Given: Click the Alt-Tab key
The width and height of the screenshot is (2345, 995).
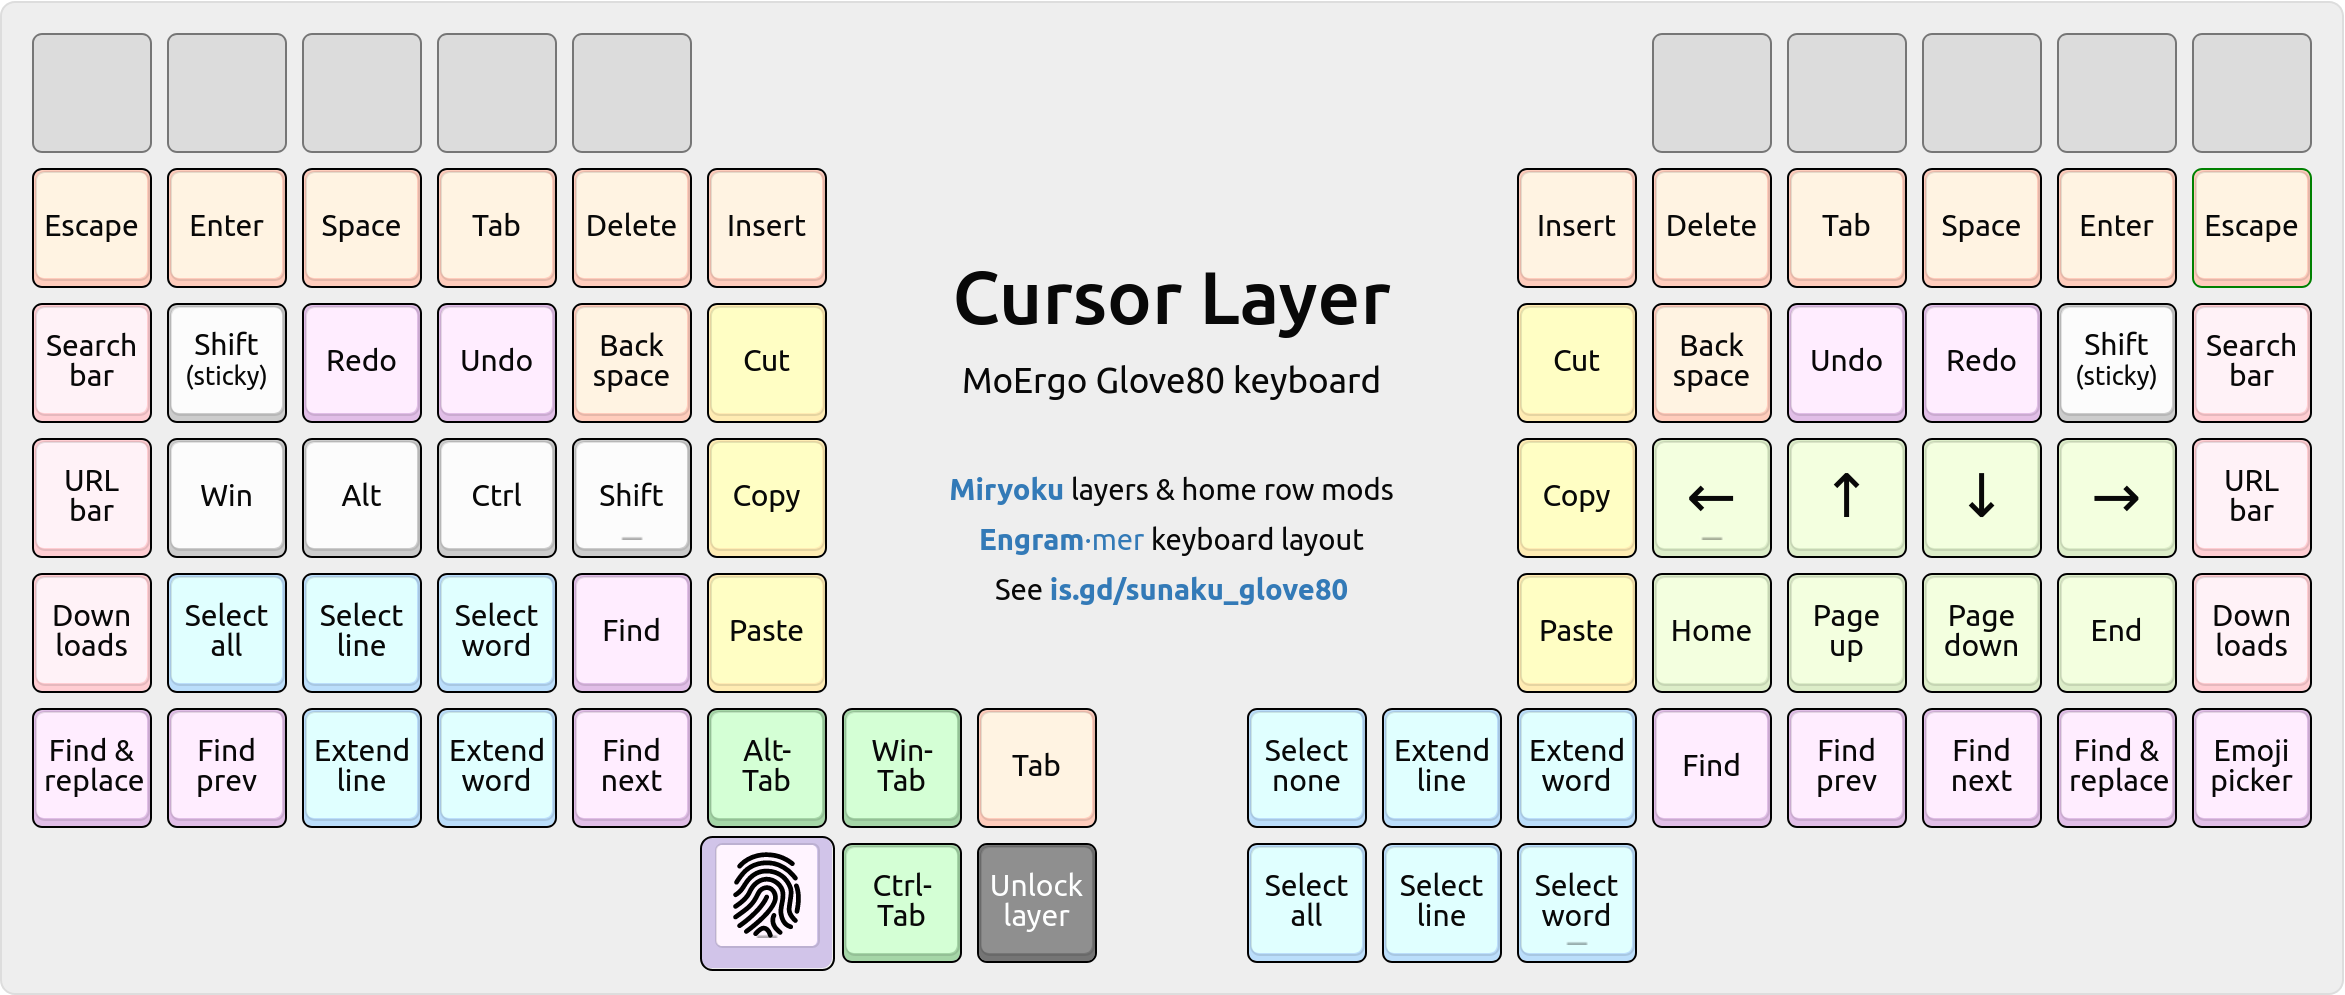Looking at the screenshot, I should [766, 768].
